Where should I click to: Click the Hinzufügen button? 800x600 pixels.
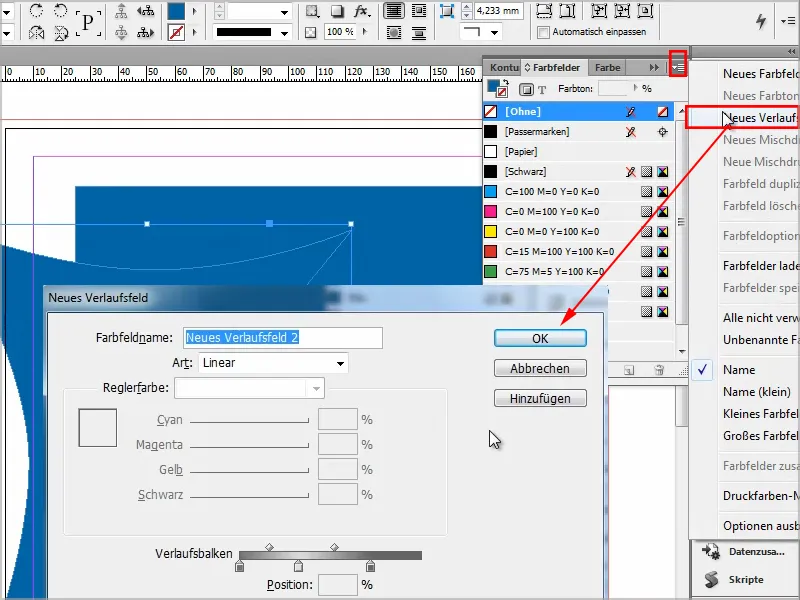(x=540, y=398)
